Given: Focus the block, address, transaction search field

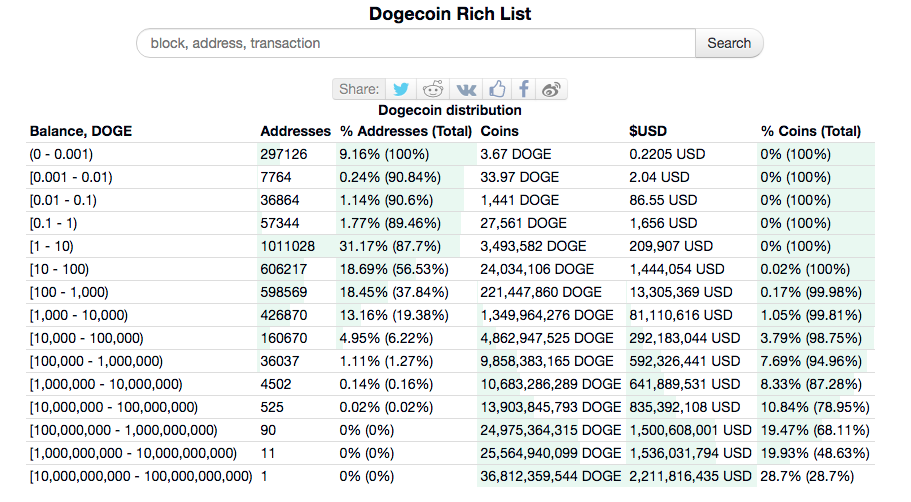Looking at the screenshot, I should point(416,43).
